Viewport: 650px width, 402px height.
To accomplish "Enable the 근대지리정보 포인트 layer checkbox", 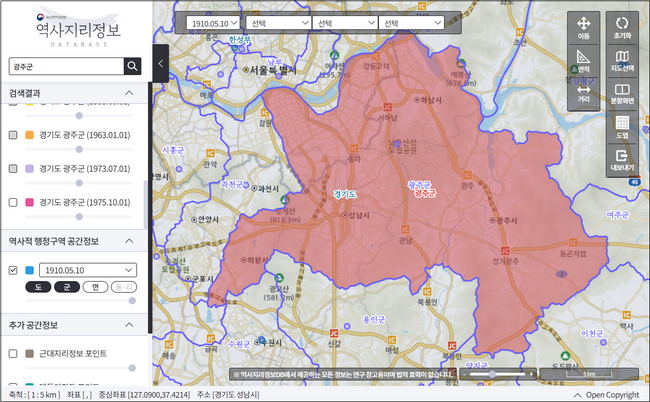I will [x=13, y=354].
